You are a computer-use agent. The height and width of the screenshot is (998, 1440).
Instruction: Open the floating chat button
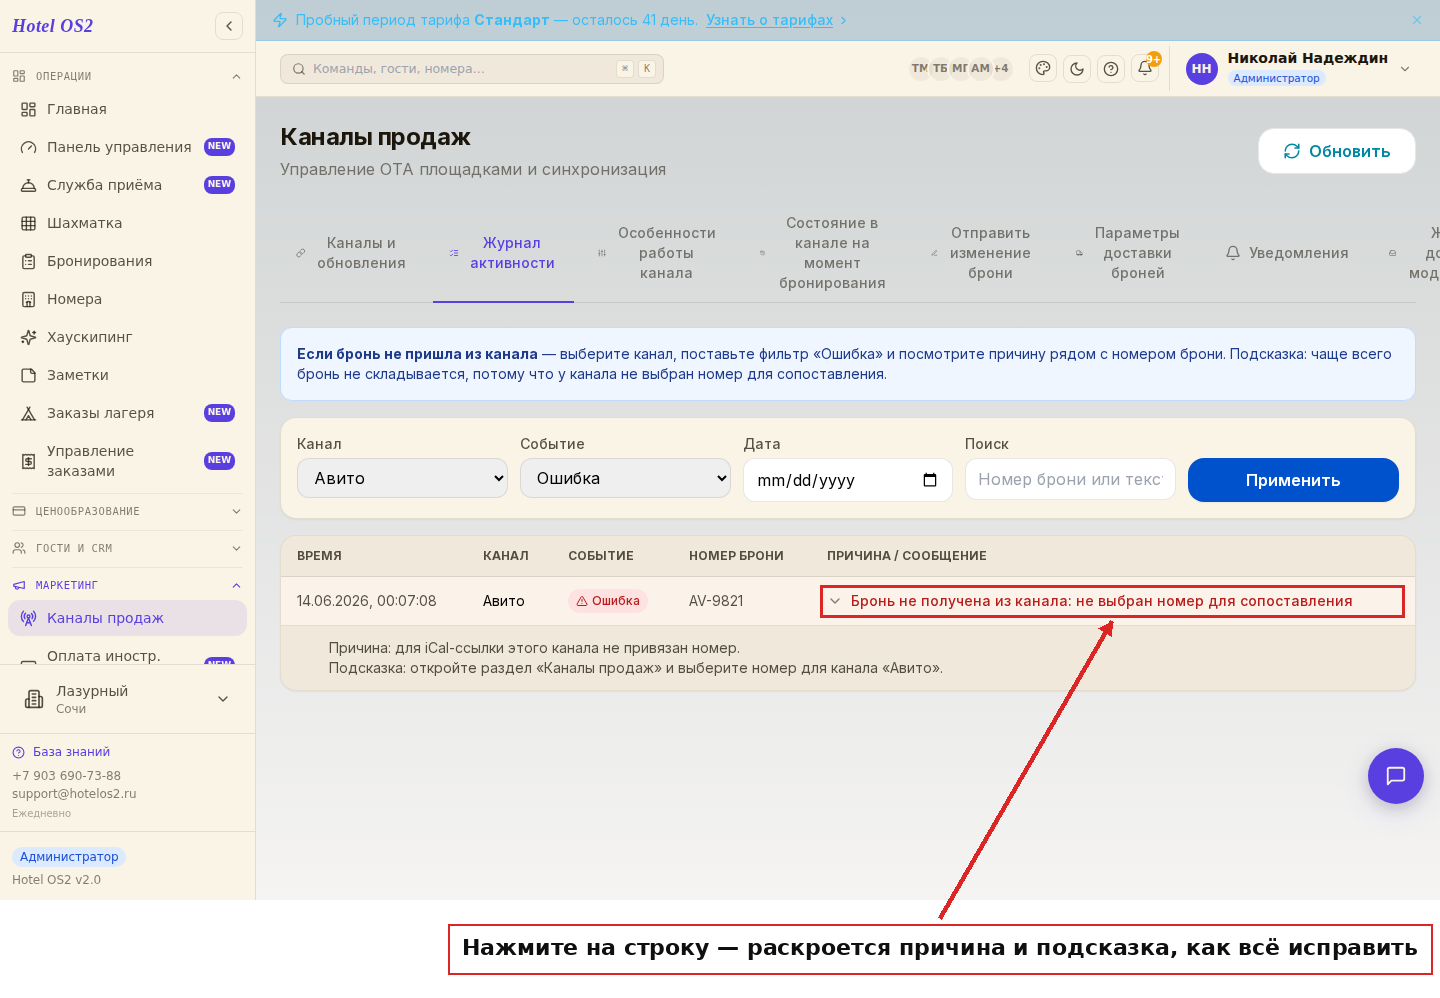click(x=1396, y=776)
